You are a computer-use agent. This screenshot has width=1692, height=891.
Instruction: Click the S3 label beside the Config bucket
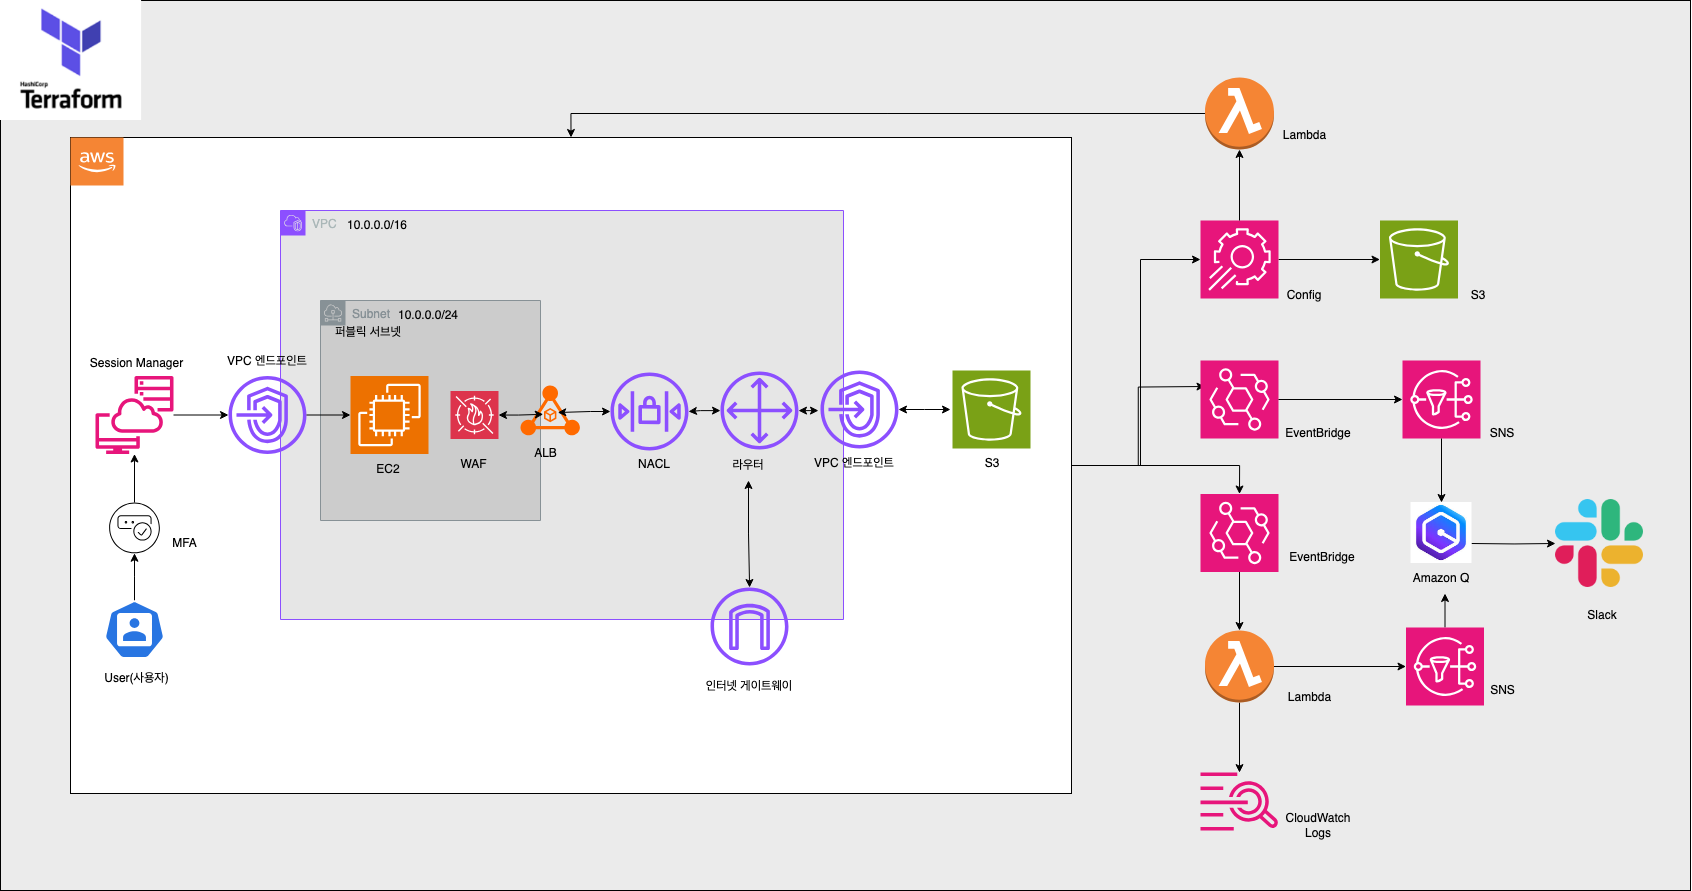click(x=1478, y=295)
